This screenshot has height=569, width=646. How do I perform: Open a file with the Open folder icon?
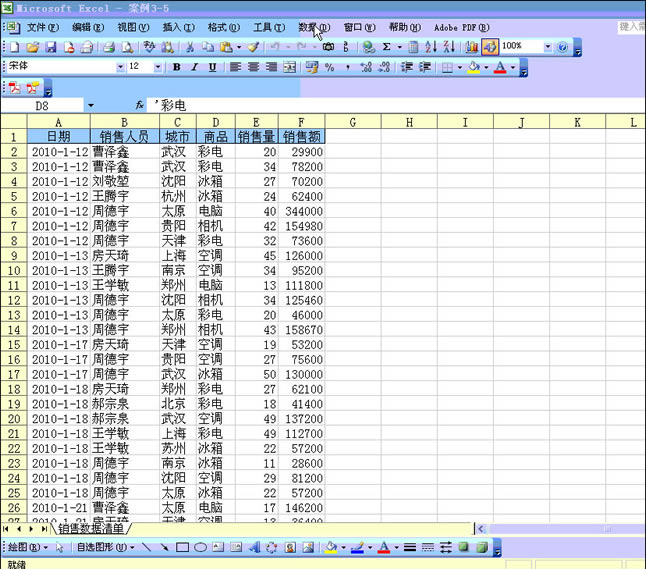click(x=33, y=47)
